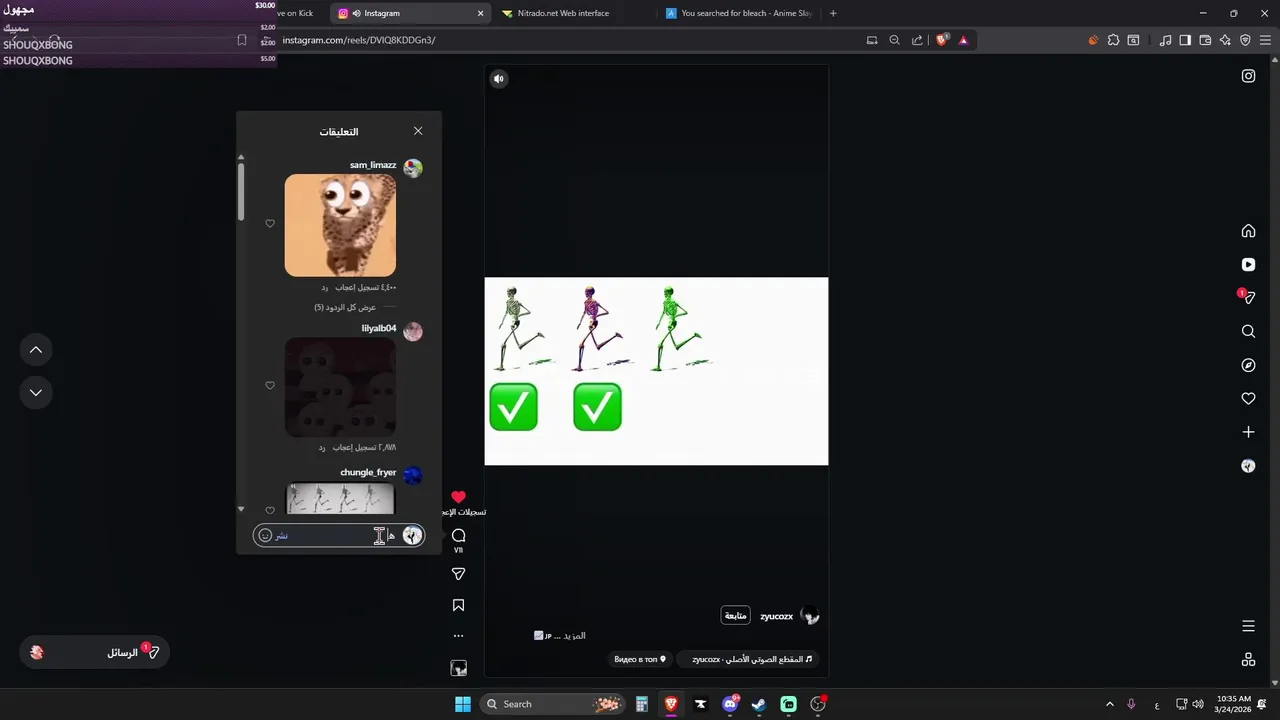Image resolution: width=1280 pixels, height=720 pixels.
Task: Expand the reel caption with 'more'
Action: pos(574,636)
